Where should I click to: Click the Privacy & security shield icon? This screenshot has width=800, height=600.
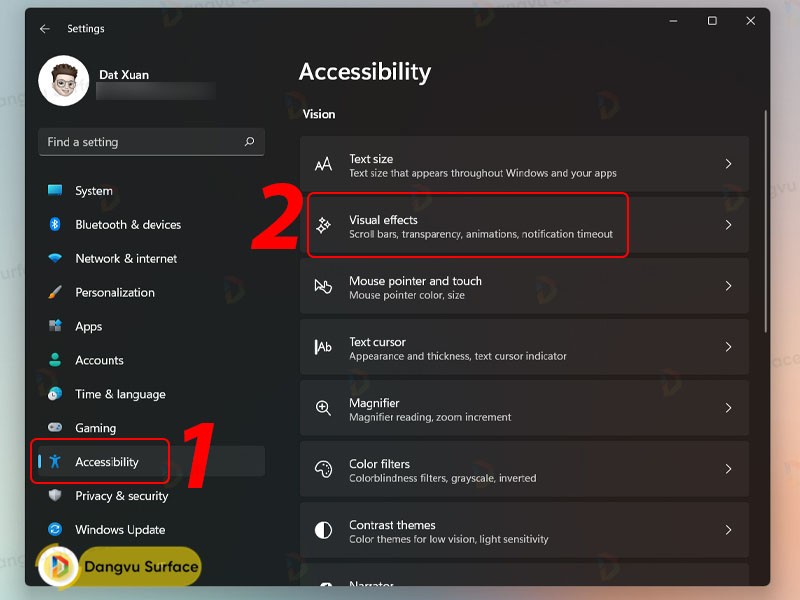55,496
